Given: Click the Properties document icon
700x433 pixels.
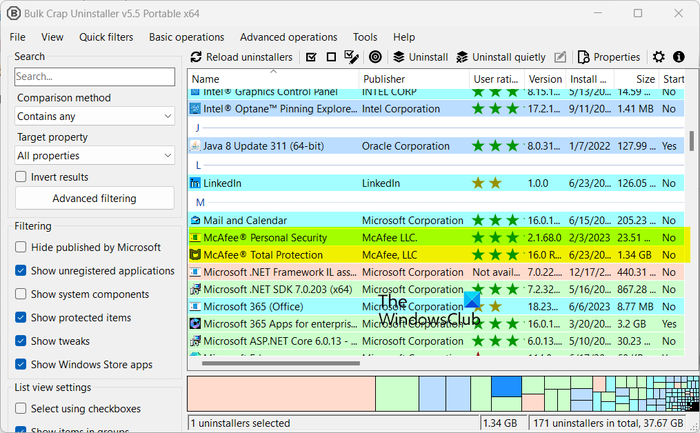Looking at the screenshot, I should [583, 57].
